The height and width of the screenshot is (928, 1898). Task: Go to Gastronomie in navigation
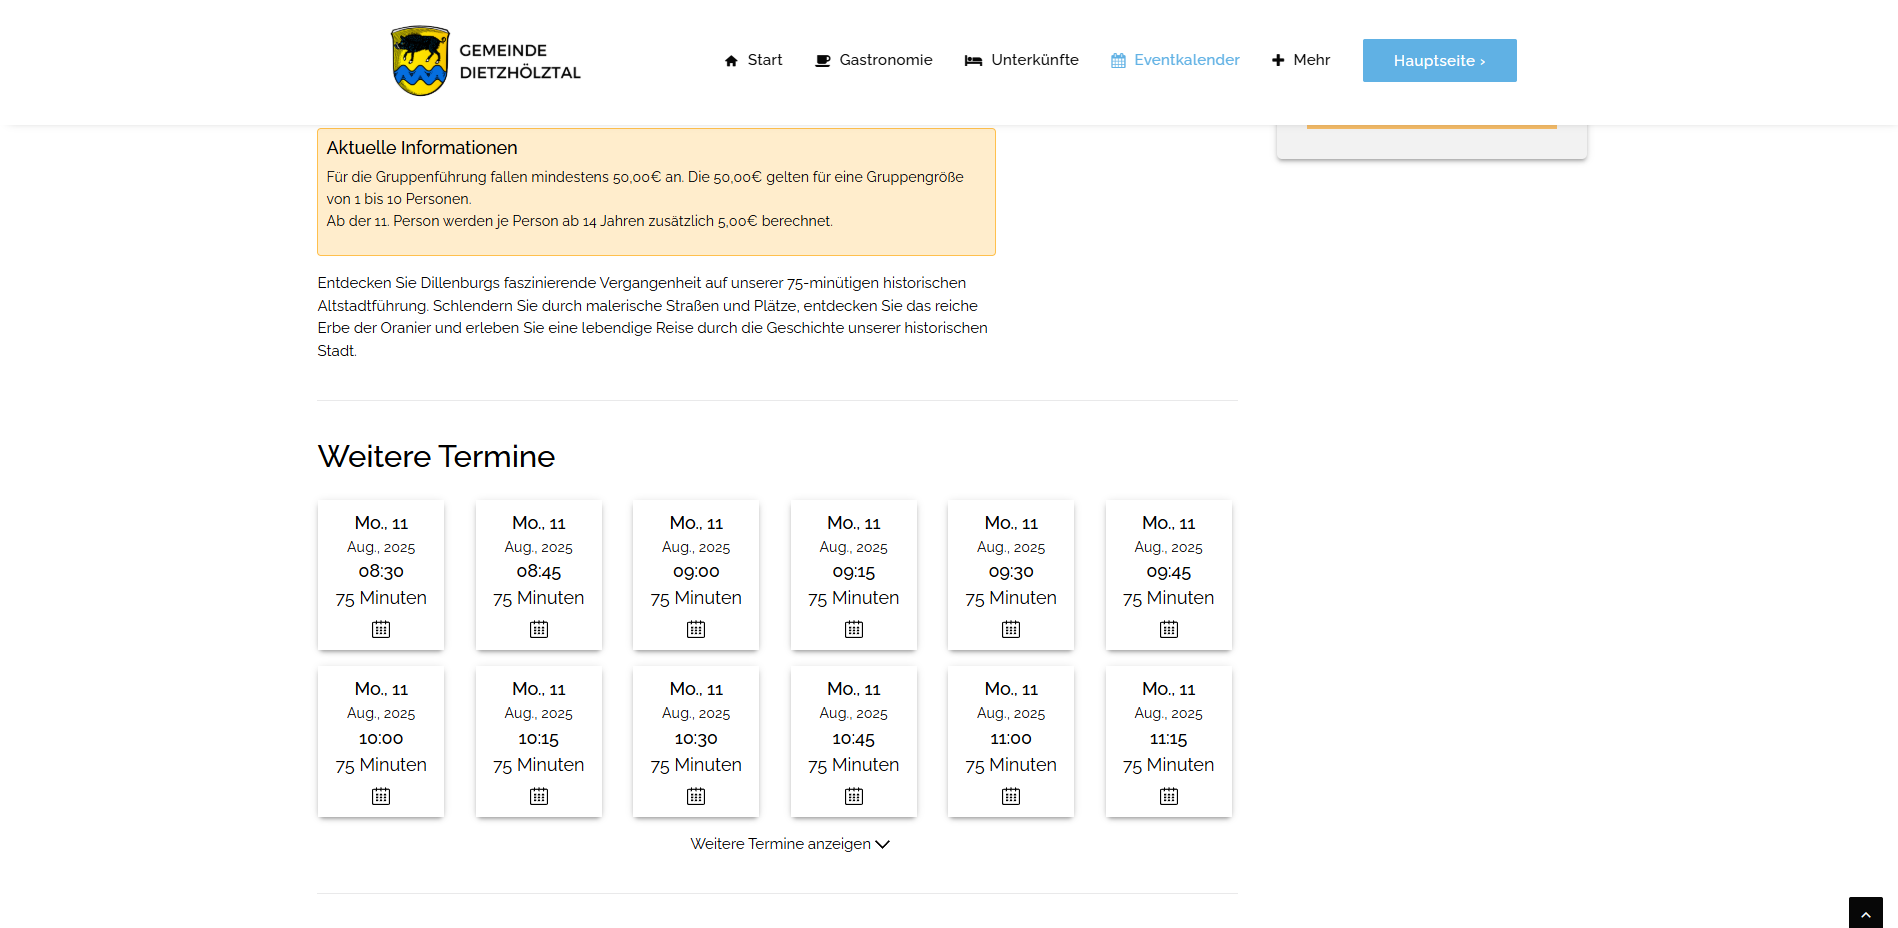(874, 60)
